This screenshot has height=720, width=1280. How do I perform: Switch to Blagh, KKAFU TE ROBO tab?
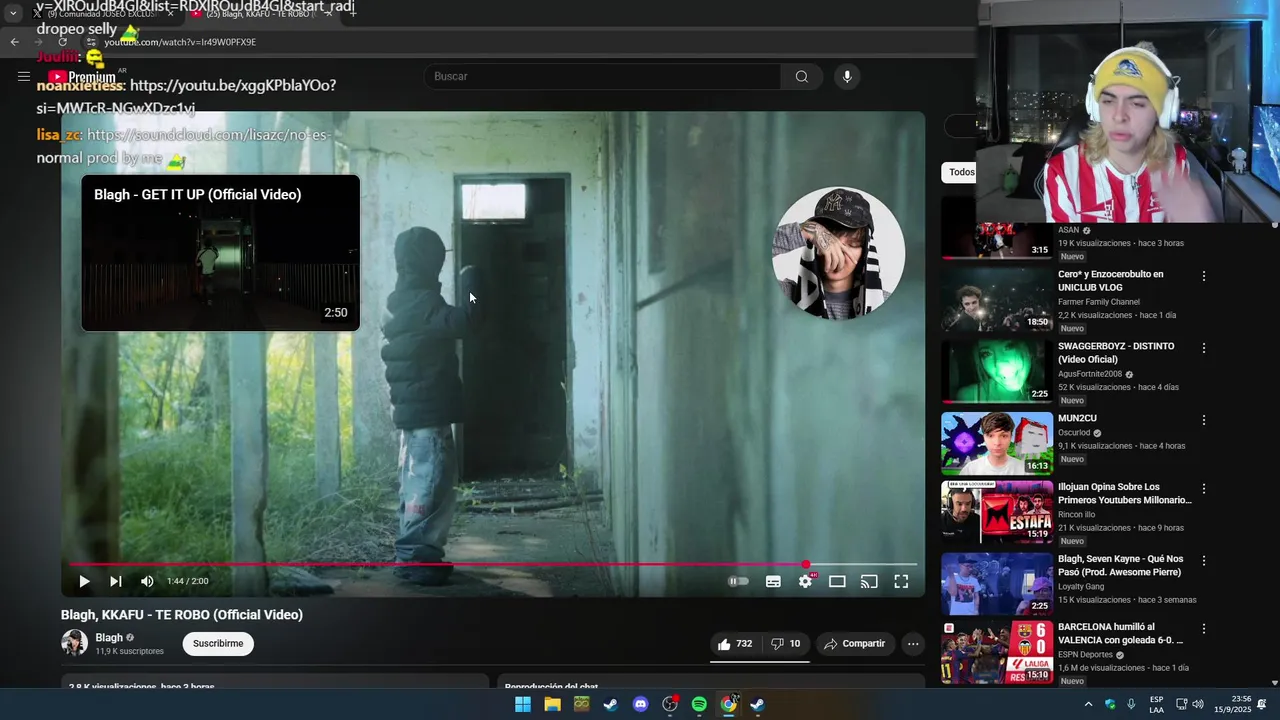[262, 14]
